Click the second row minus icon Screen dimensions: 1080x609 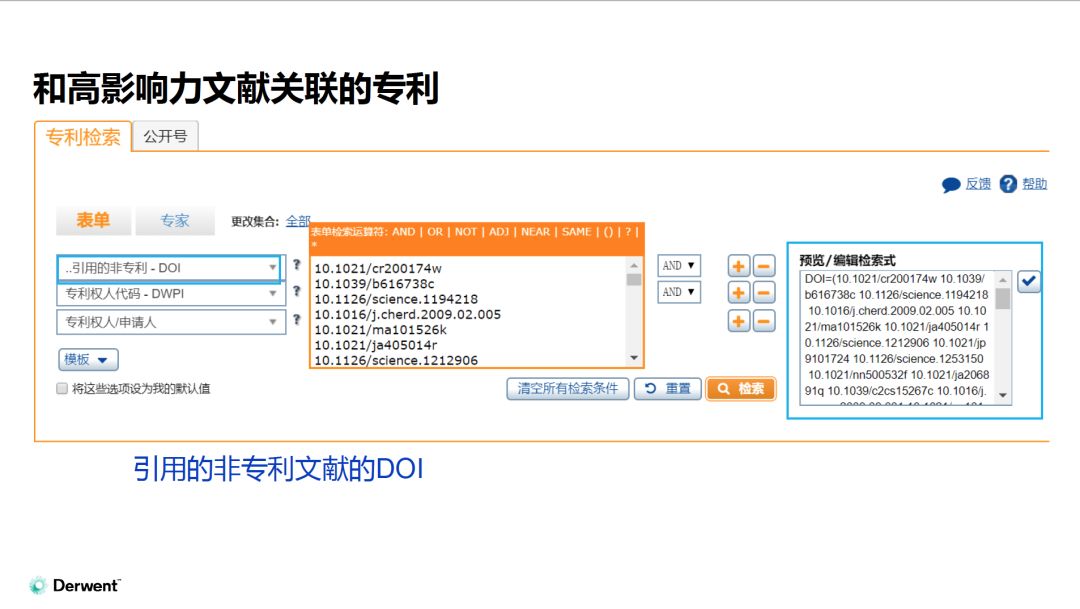pos(764,293)
